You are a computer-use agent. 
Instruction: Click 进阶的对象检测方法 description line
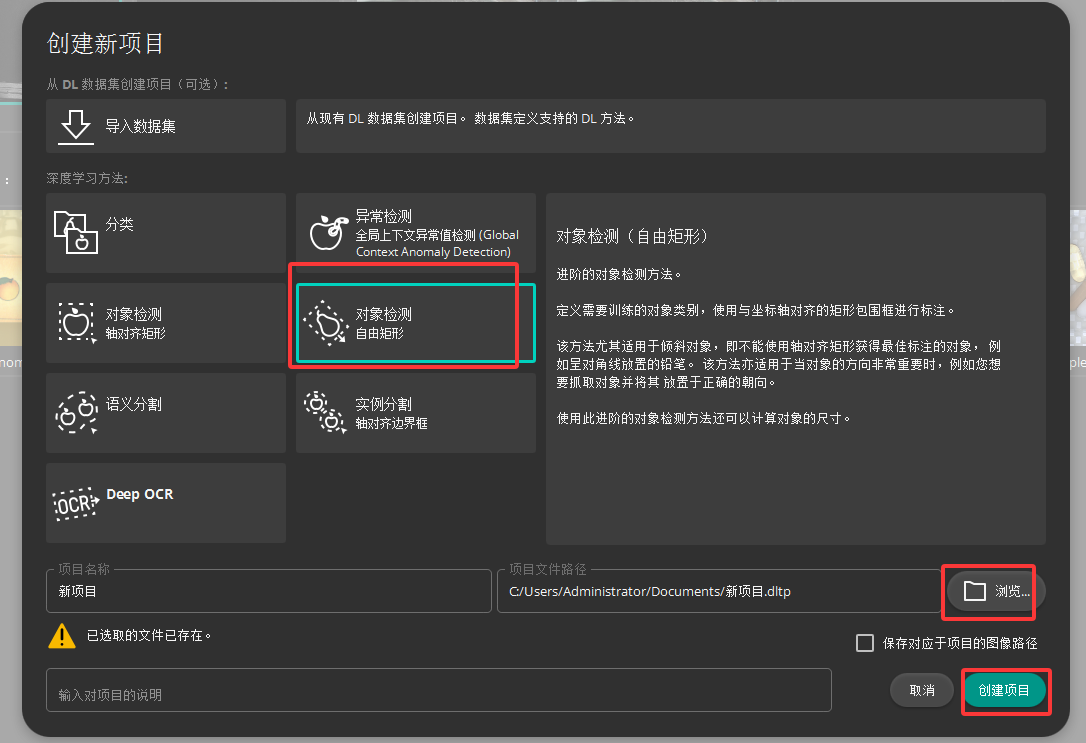point(619,274)
